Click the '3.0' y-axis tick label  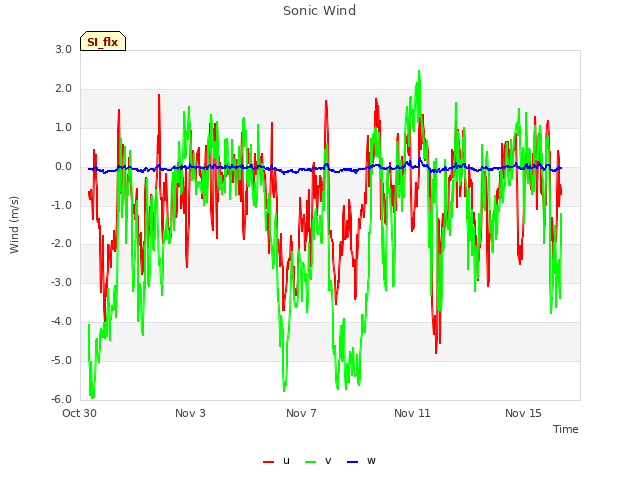pos(64,50)
